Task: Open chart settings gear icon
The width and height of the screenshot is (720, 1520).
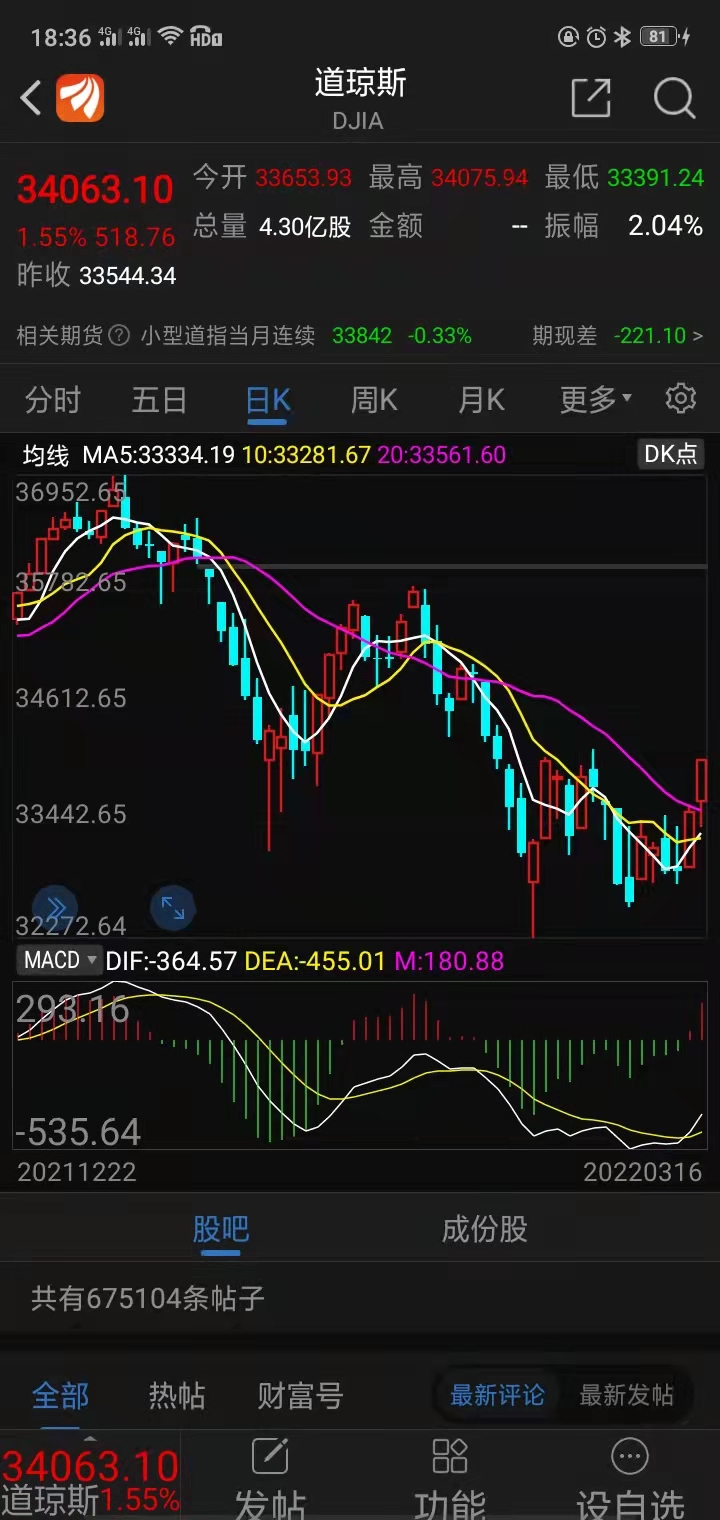Action: pos(681,398)
